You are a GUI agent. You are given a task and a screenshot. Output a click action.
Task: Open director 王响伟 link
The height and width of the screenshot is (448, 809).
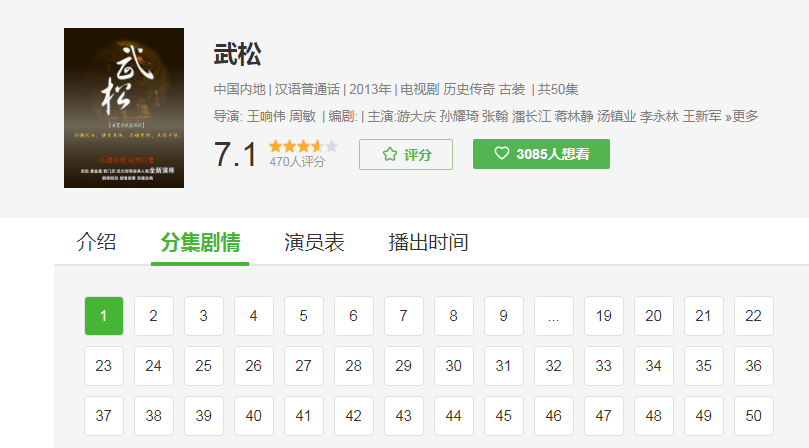click(266, 116)
